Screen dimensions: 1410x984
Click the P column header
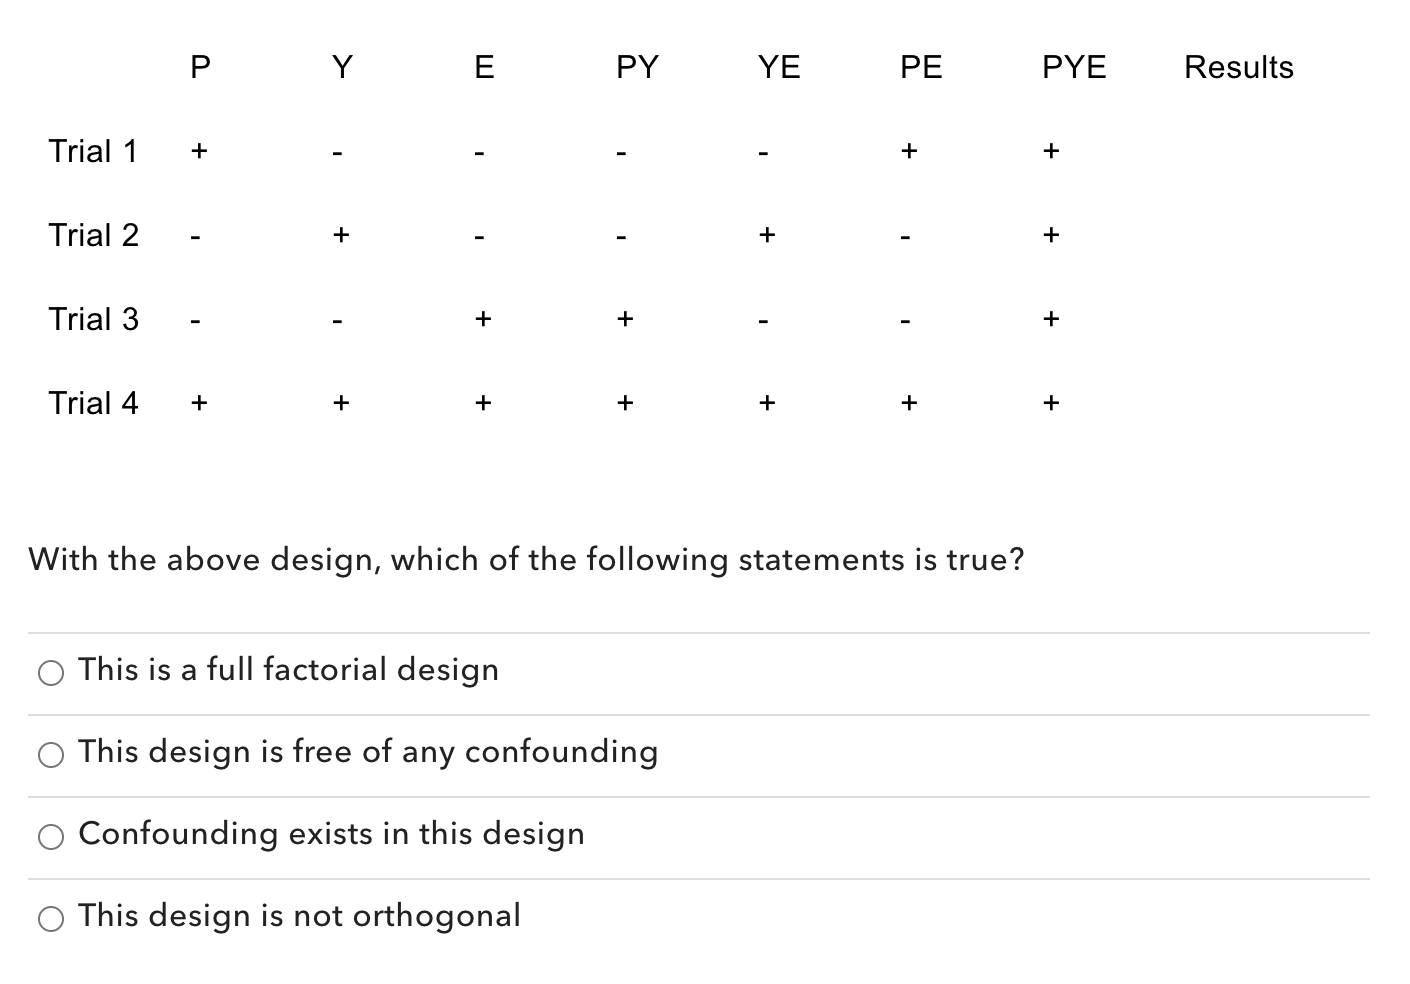click(200, 66)
